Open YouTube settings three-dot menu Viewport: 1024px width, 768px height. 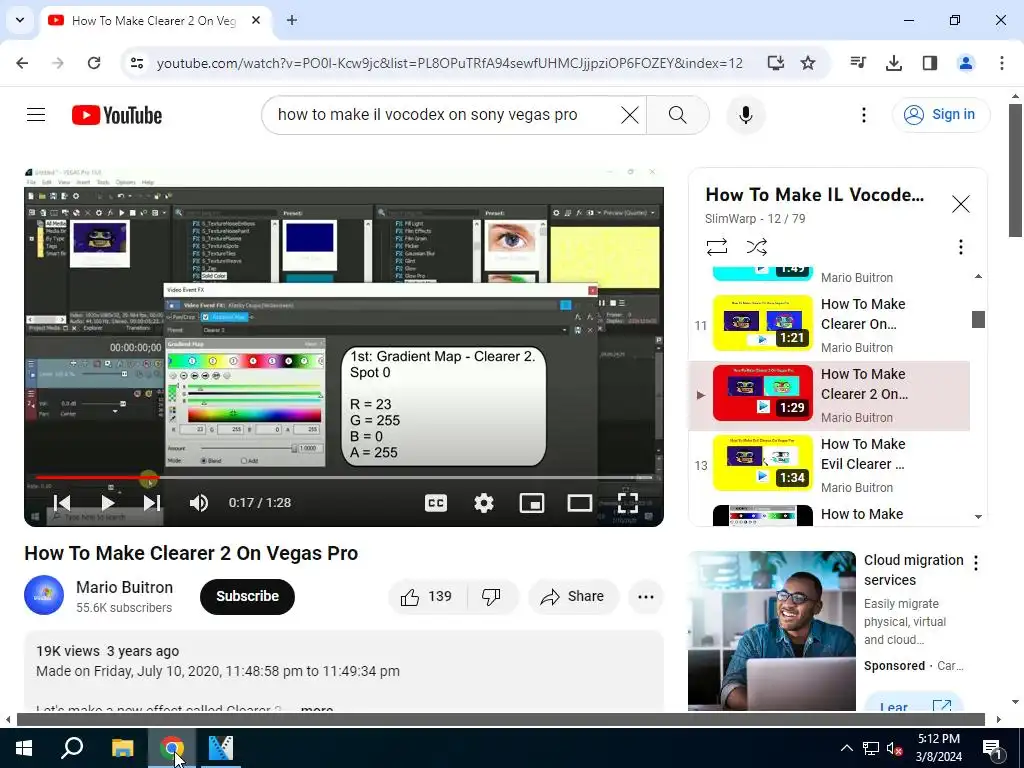coord(863,115)
